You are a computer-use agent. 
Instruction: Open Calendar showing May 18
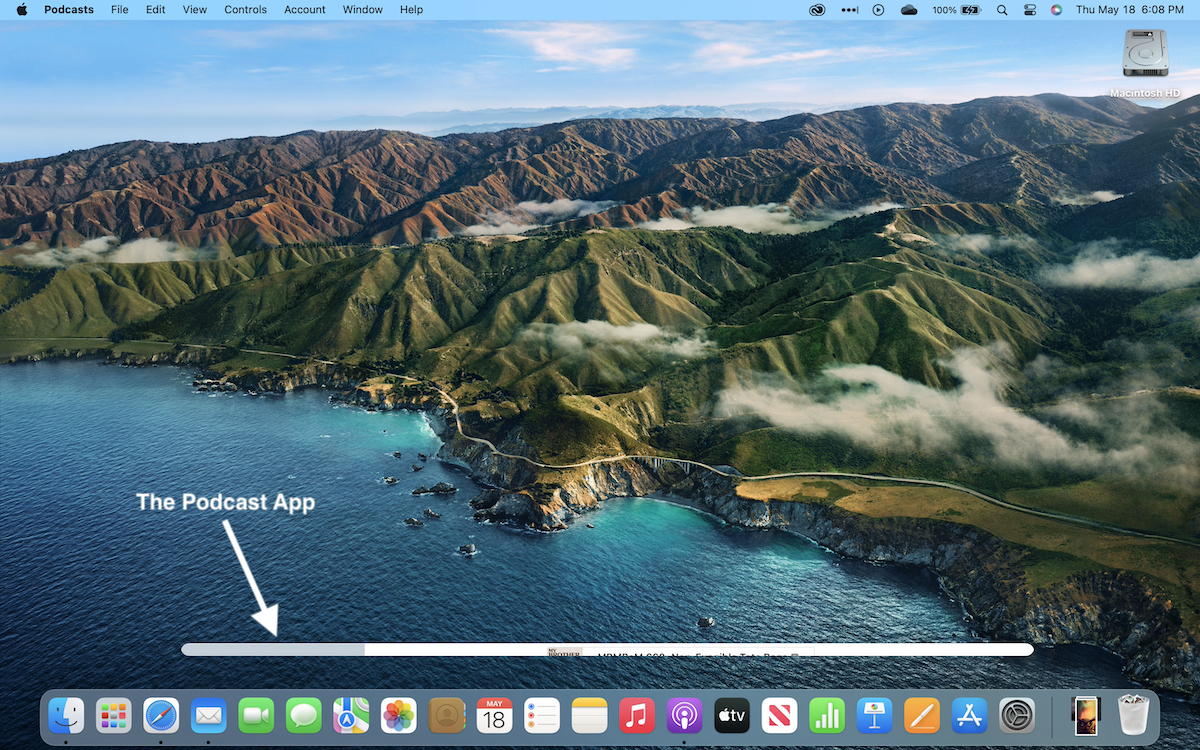(x=494, y=716)
